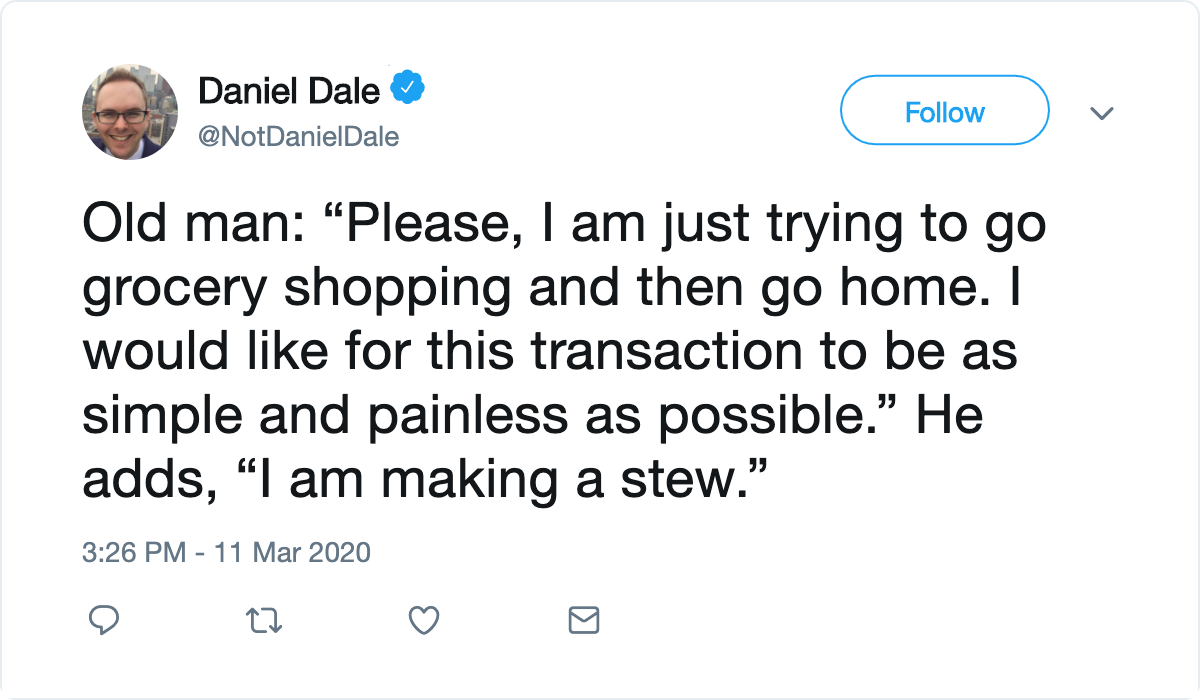Follow Daniel Dale

pos(945,112)
